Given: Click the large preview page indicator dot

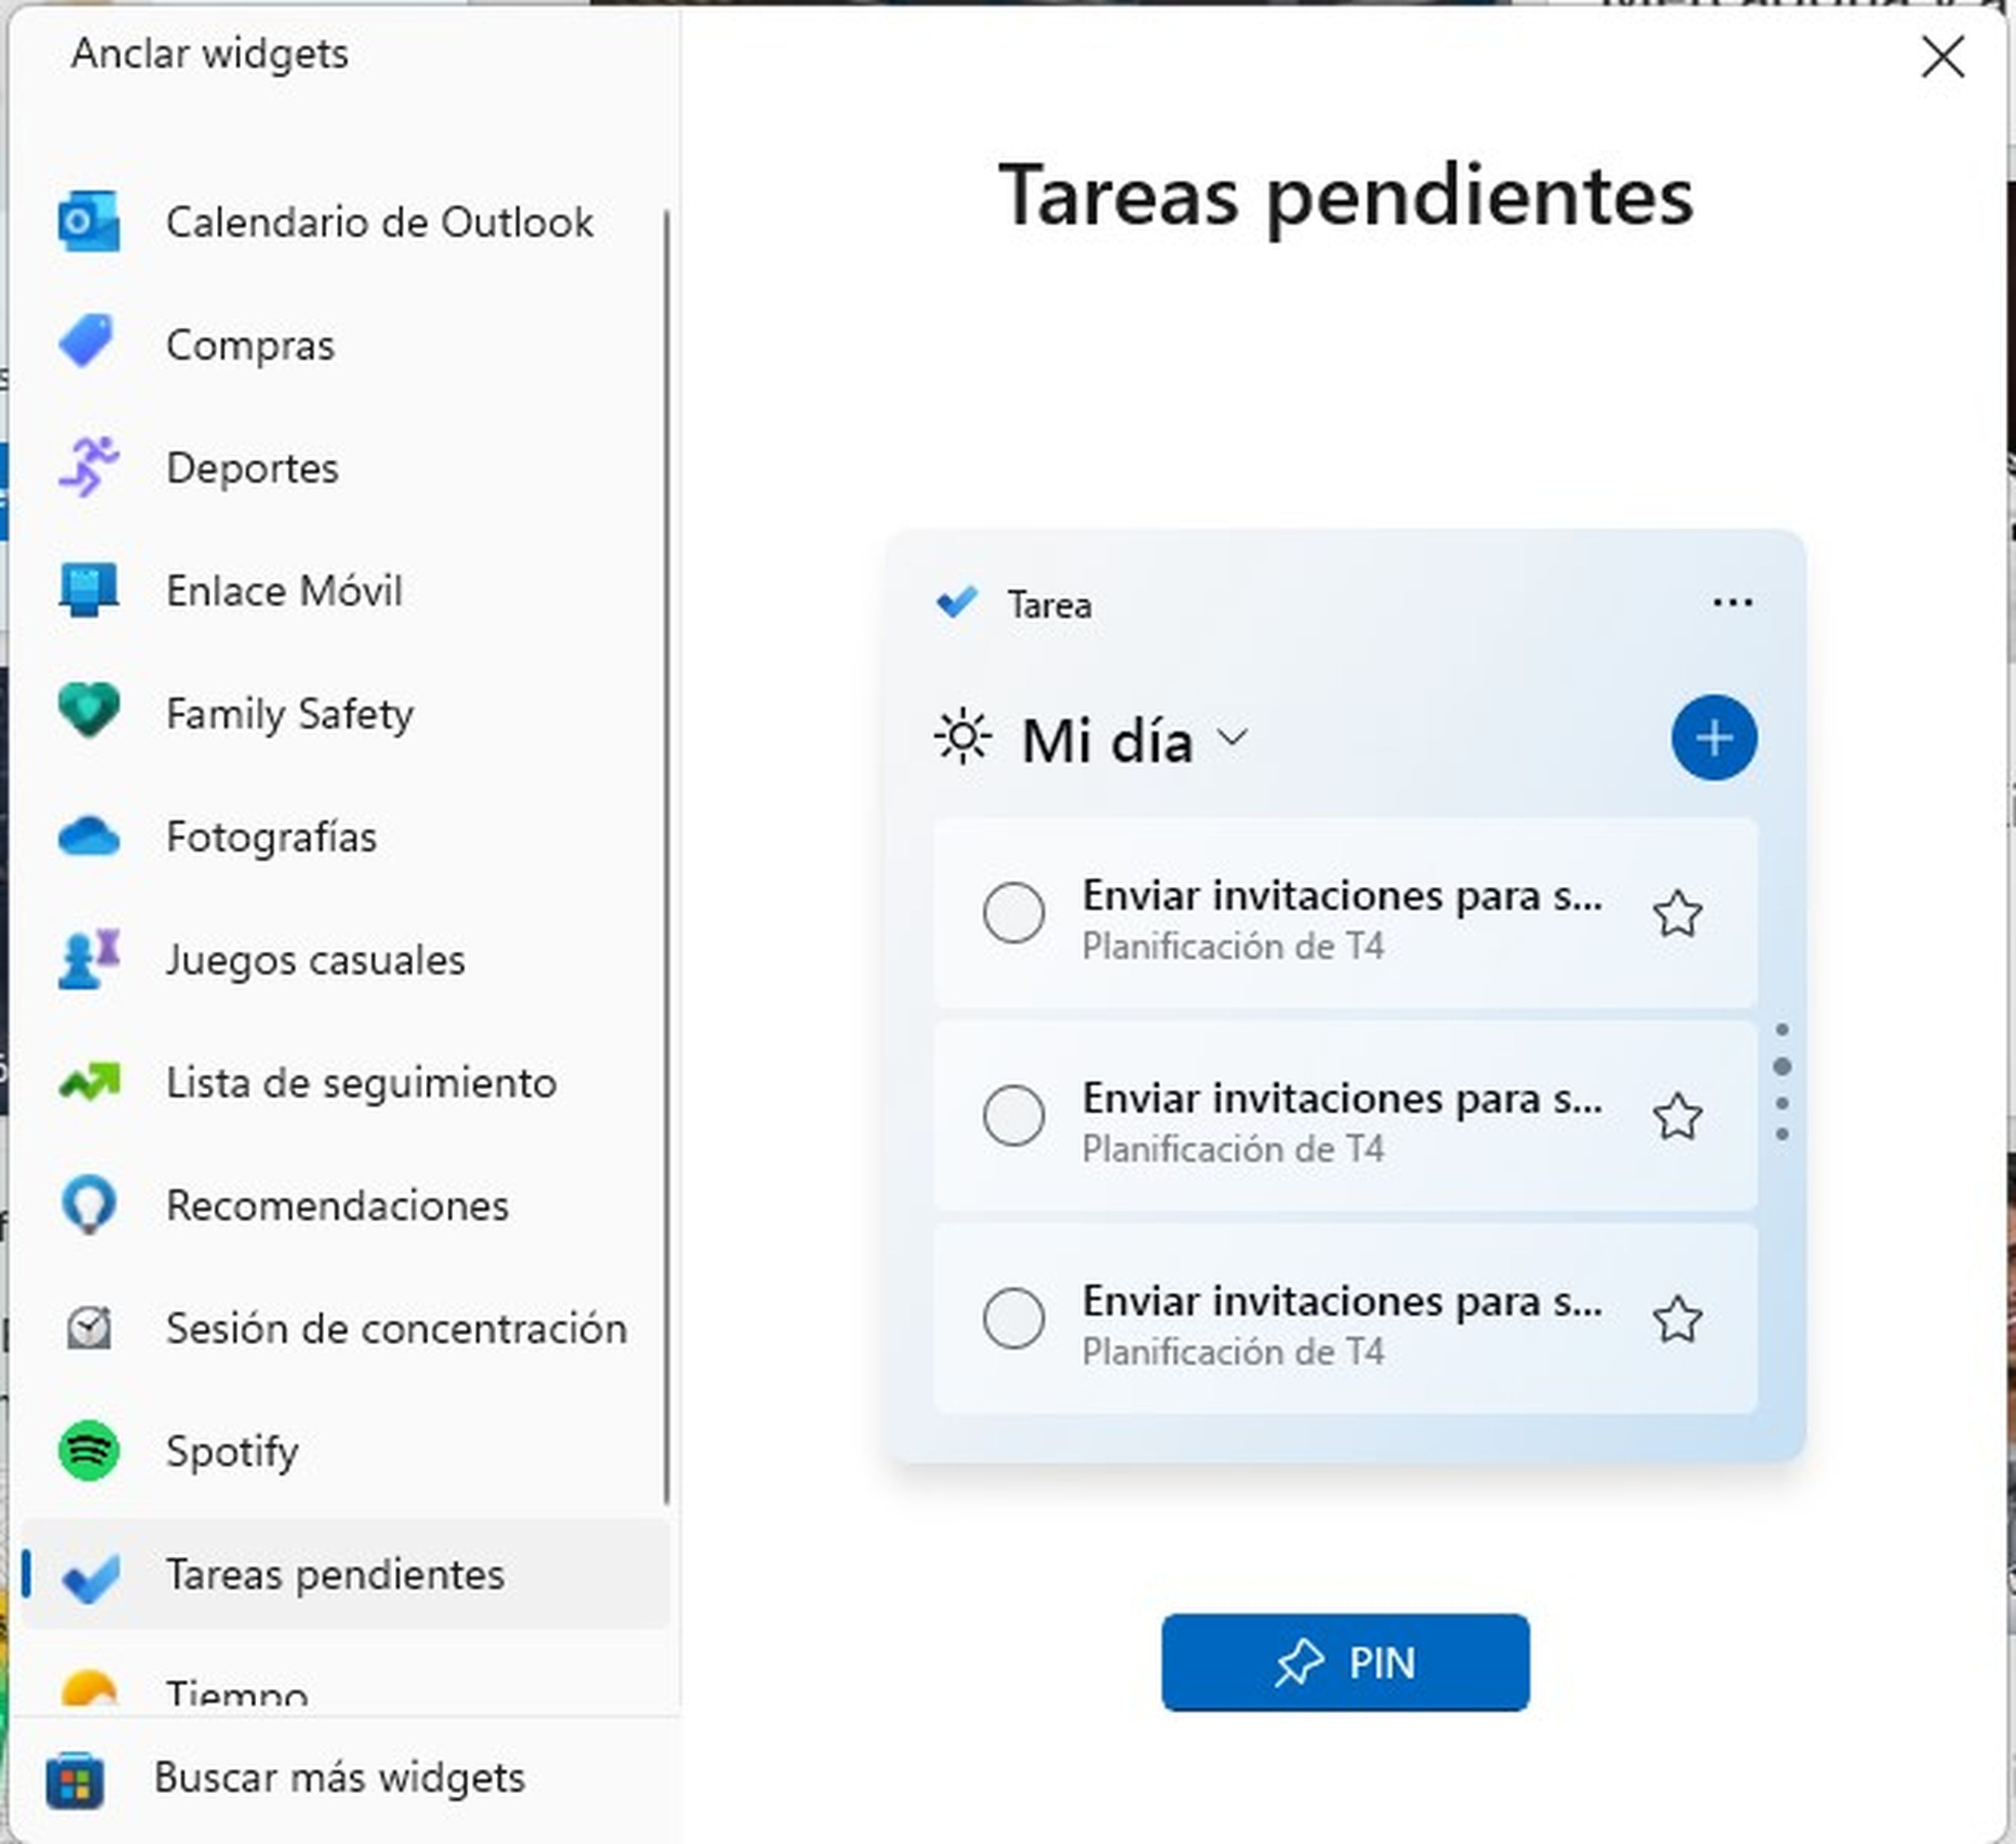Looking at the screenshot, I should coord(1781,1066).
